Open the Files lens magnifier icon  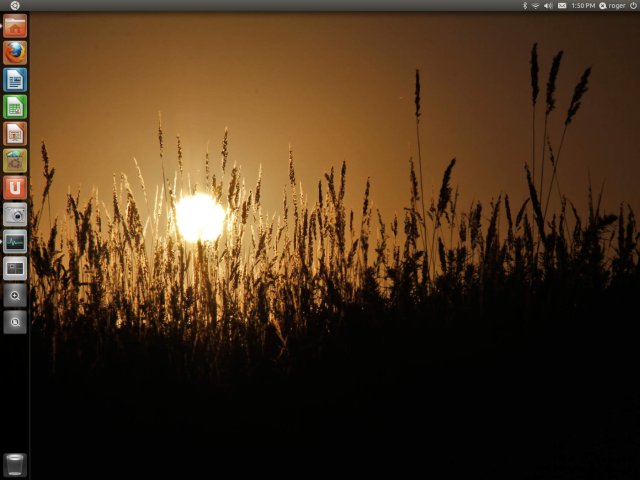pos(15,322)
